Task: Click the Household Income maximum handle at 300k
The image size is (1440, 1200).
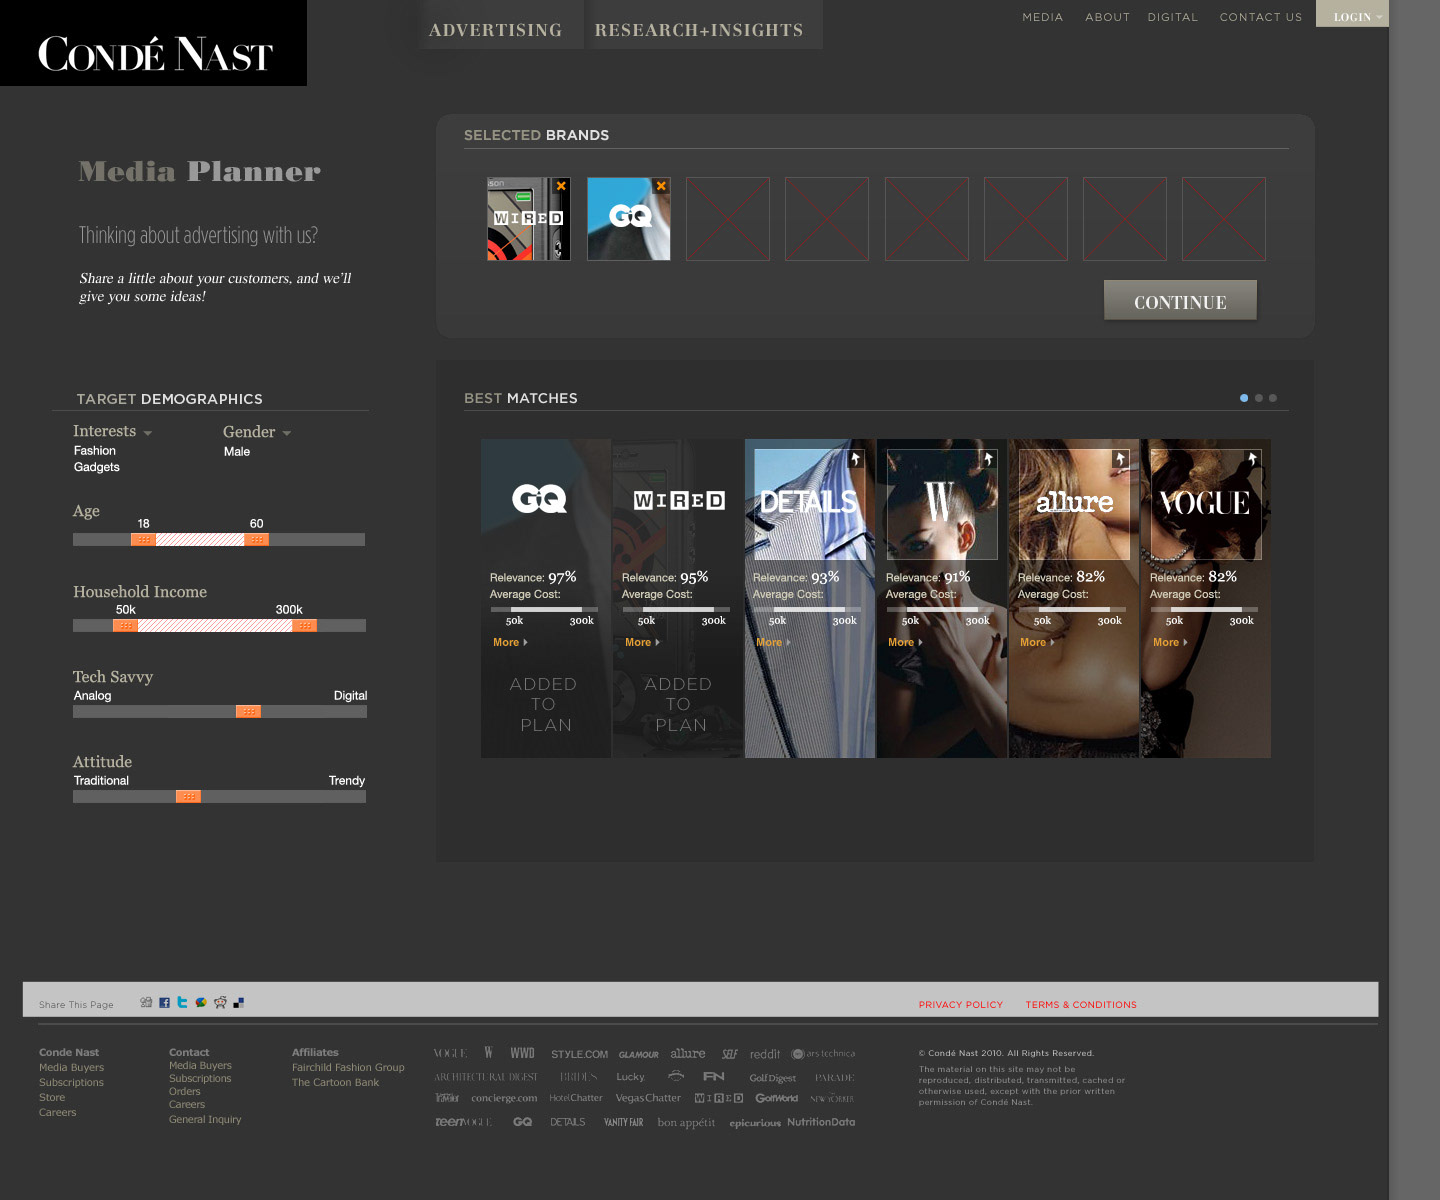Action: point(305,626)
